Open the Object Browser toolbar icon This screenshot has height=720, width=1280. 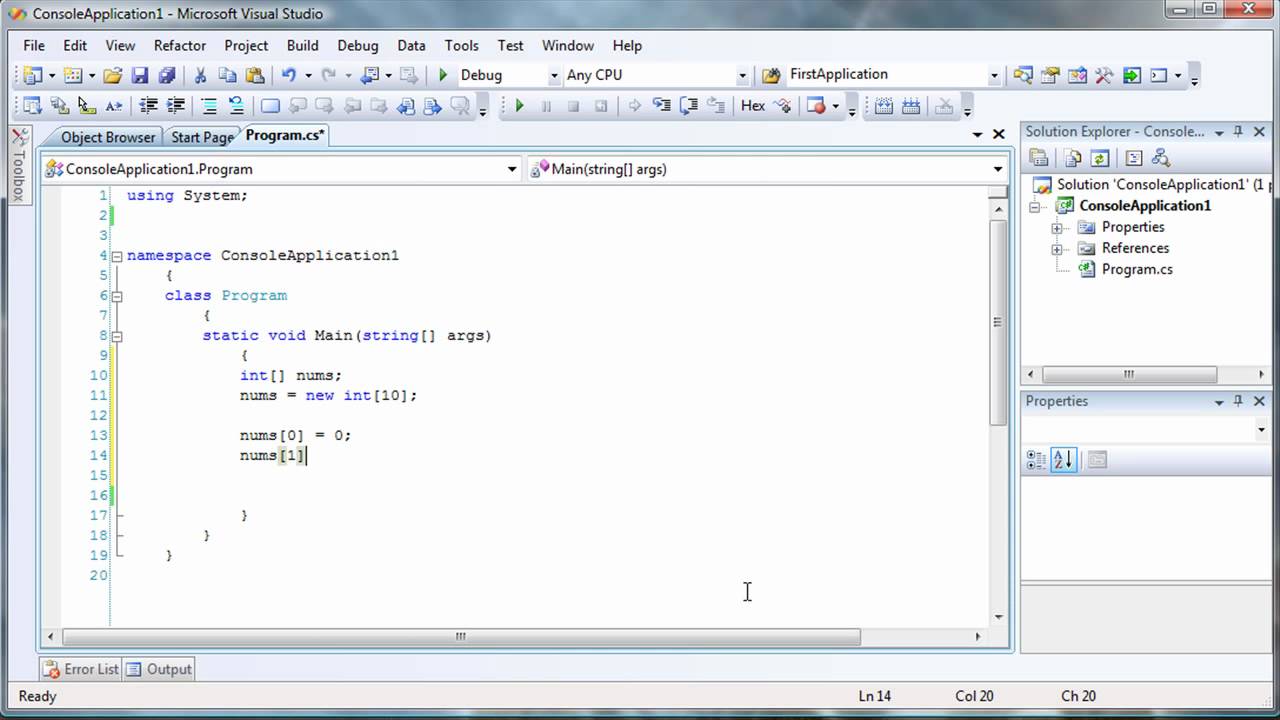pyautogui.click(x=1077, y=75)
